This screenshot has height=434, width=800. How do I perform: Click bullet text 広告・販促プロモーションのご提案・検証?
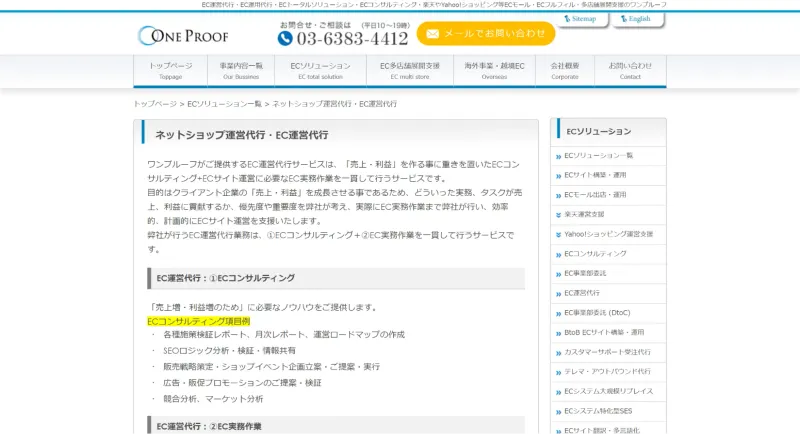(242, 383)
